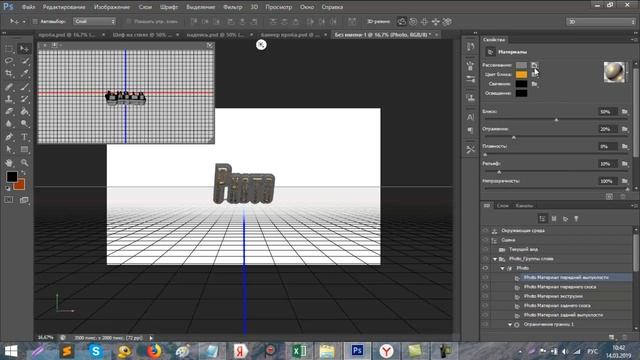Select the Crop tool
Screen dimensions: 640x360
pos(9,74)
